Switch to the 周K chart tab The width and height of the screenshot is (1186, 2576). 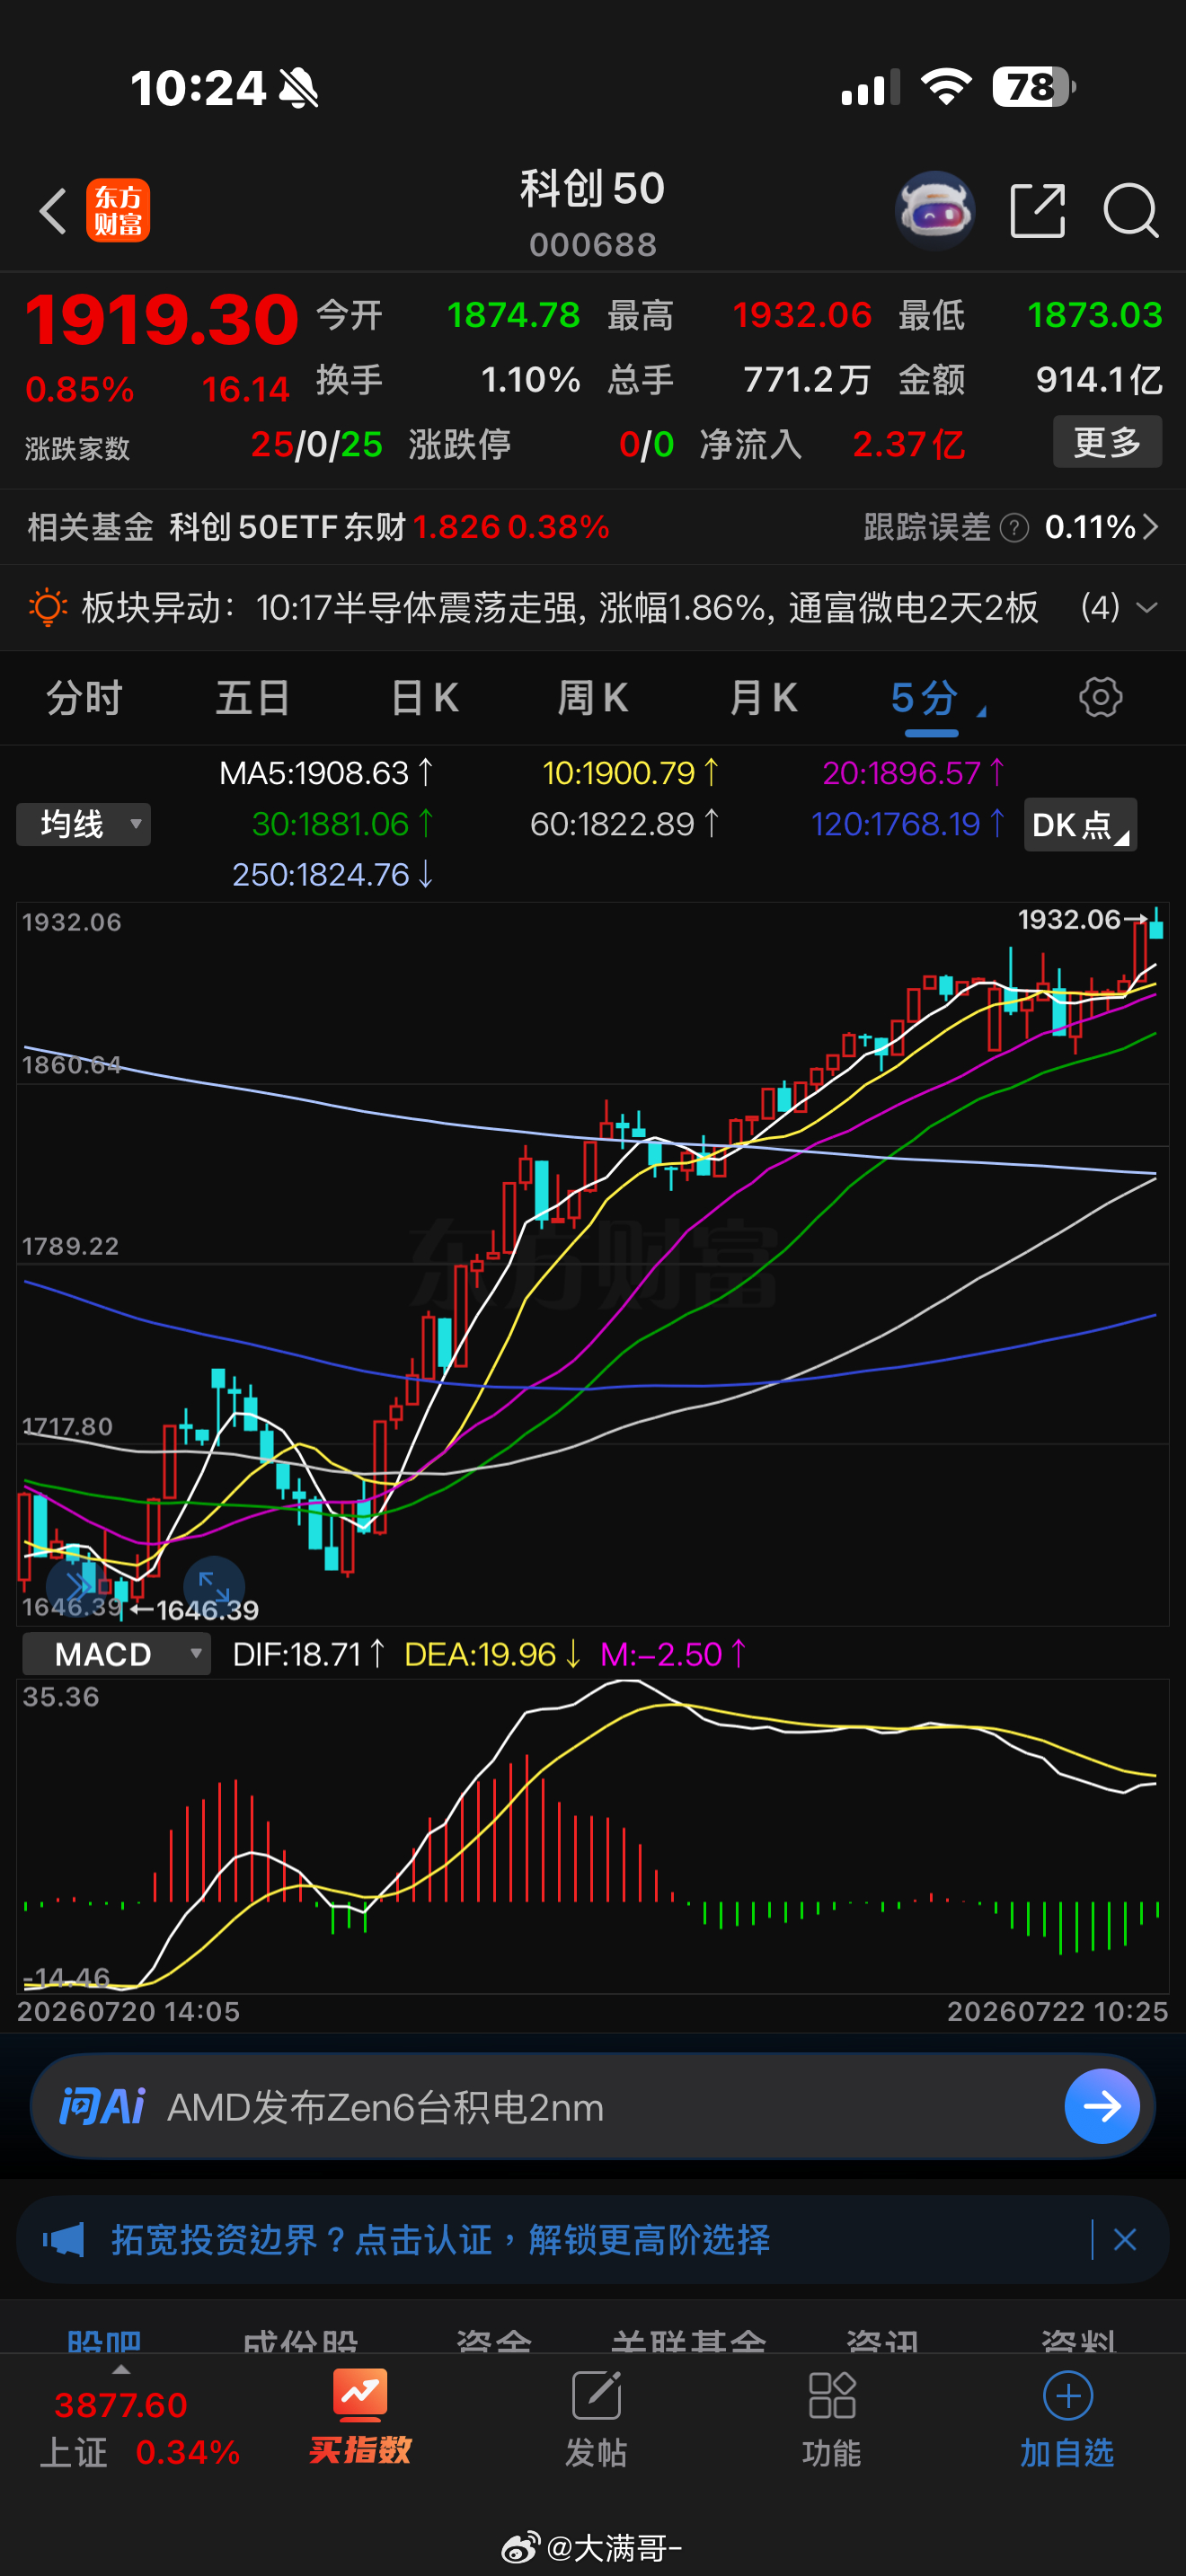tap(593, 697)
